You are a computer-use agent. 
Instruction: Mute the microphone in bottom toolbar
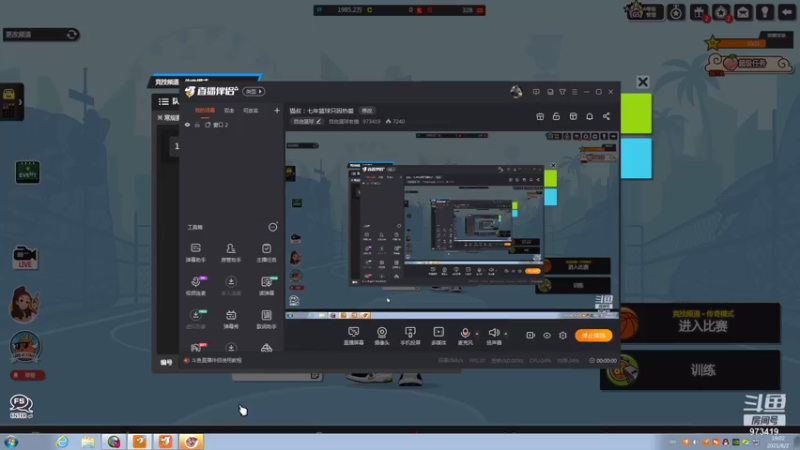point(465,336)
